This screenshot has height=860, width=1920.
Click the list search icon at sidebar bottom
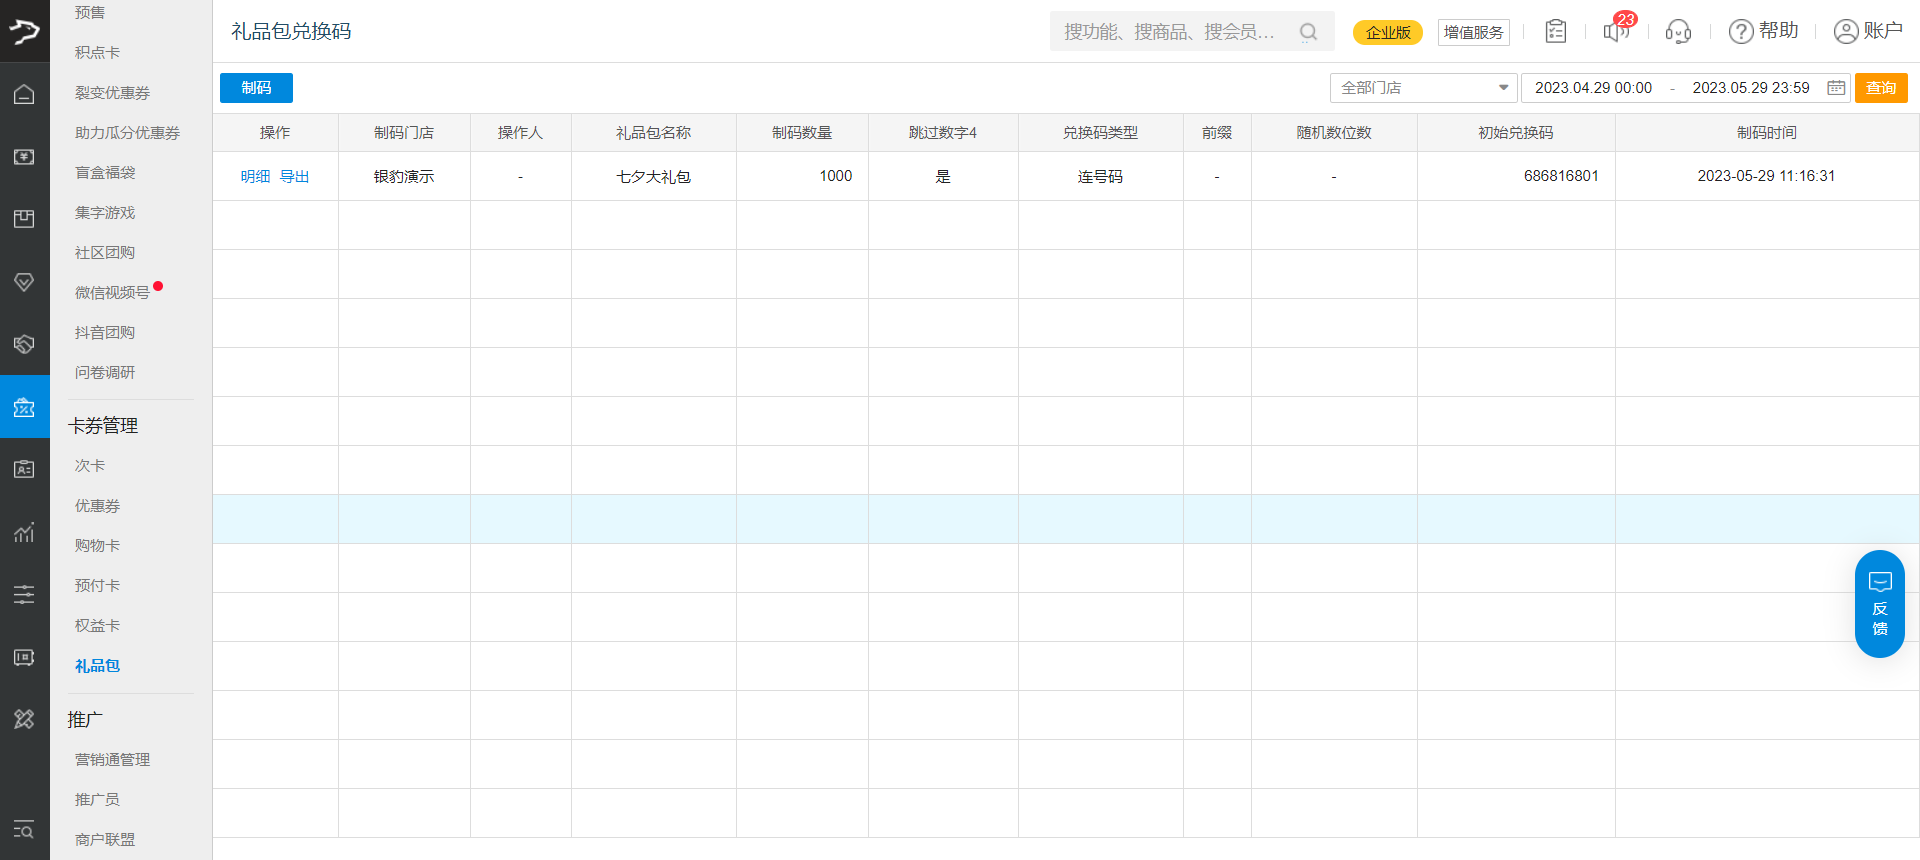pyautogui.click(x=24, y=829)
